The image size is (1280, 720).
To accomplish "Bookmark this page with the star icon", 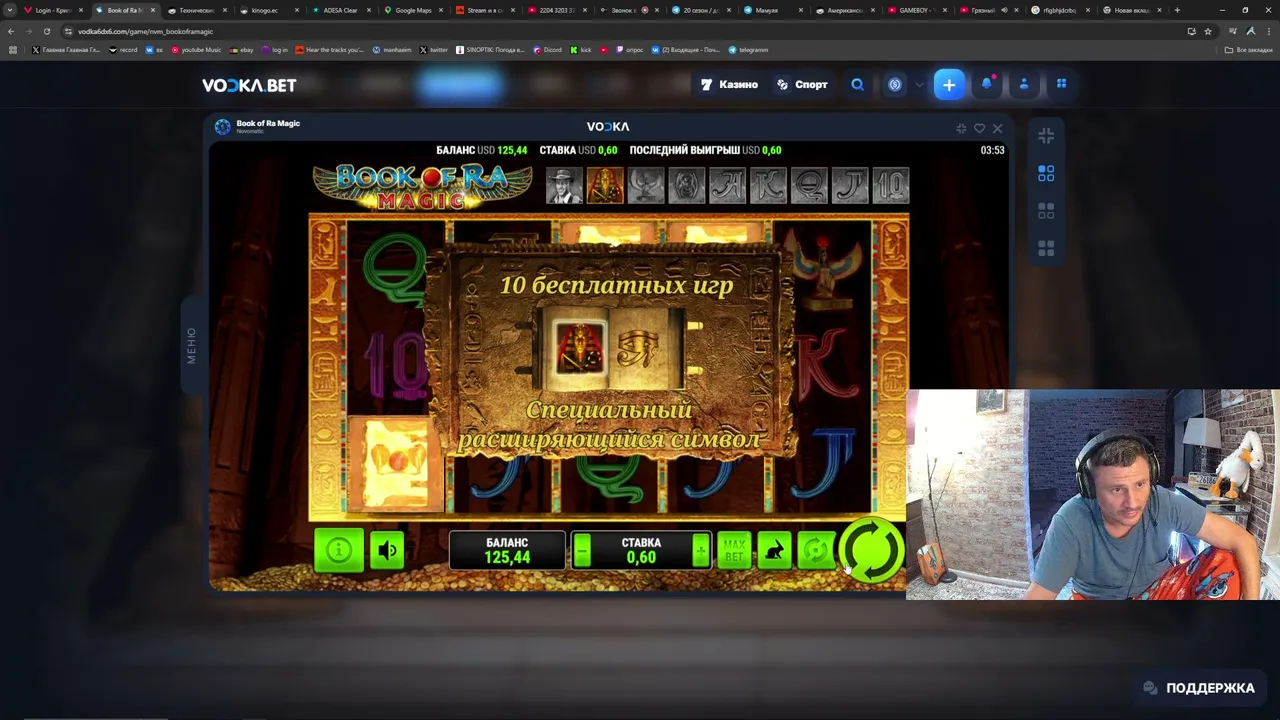I will (x=1208, y=31).
